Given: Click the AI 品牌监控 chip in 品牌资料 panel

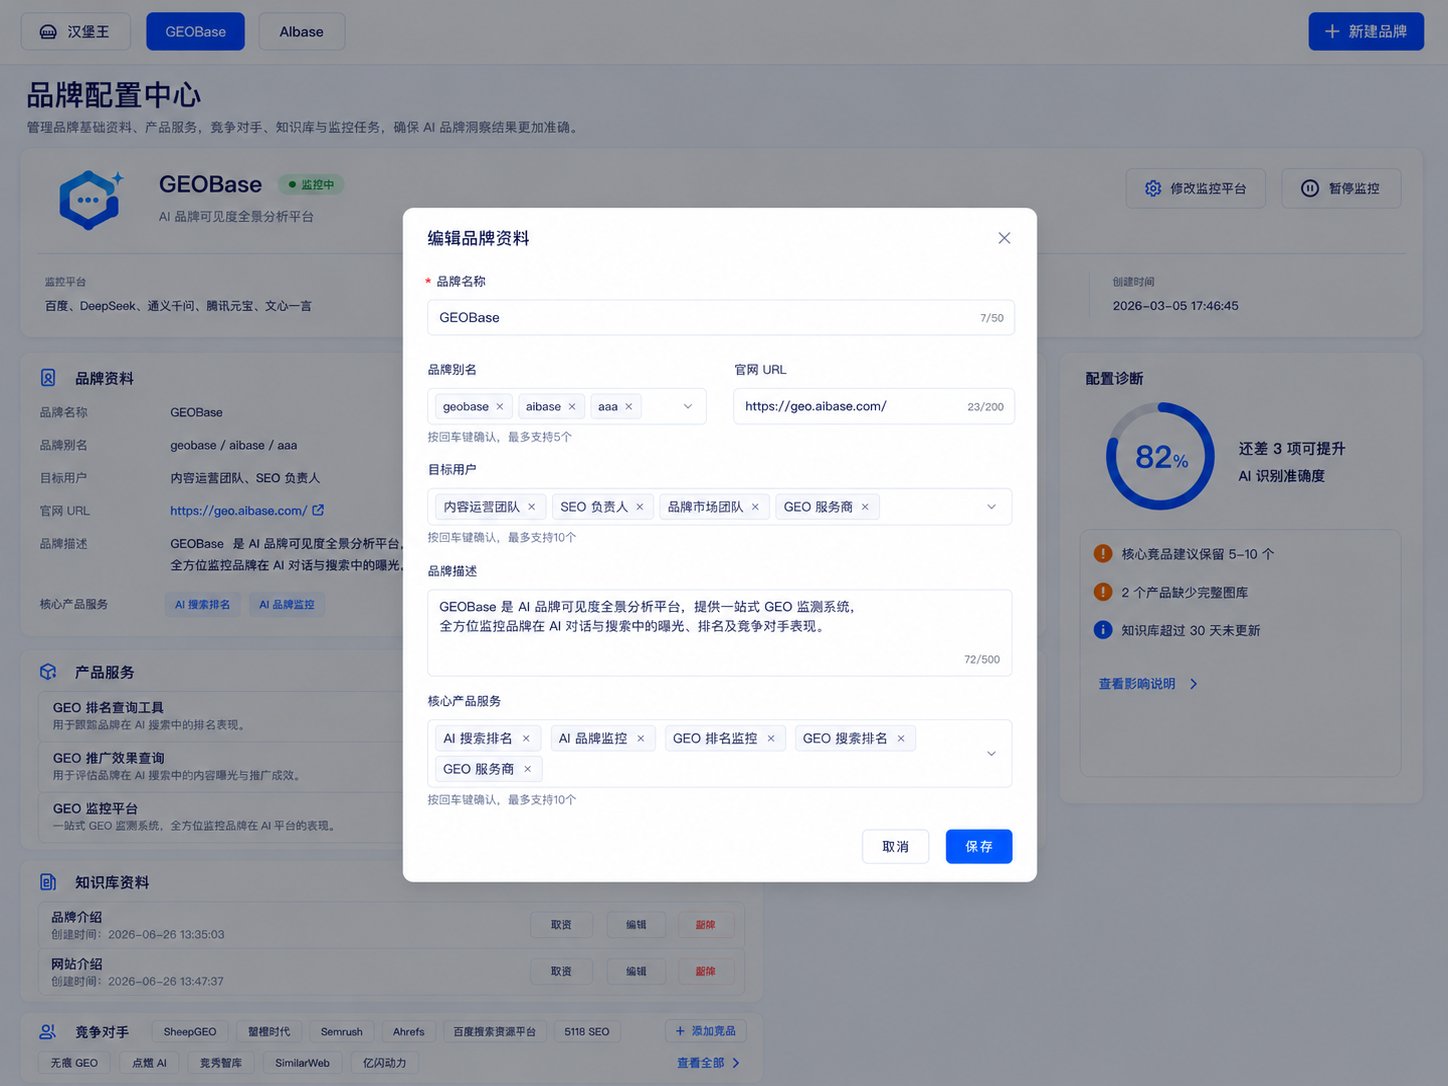Looking at the screenshot, I should [287, 604].
